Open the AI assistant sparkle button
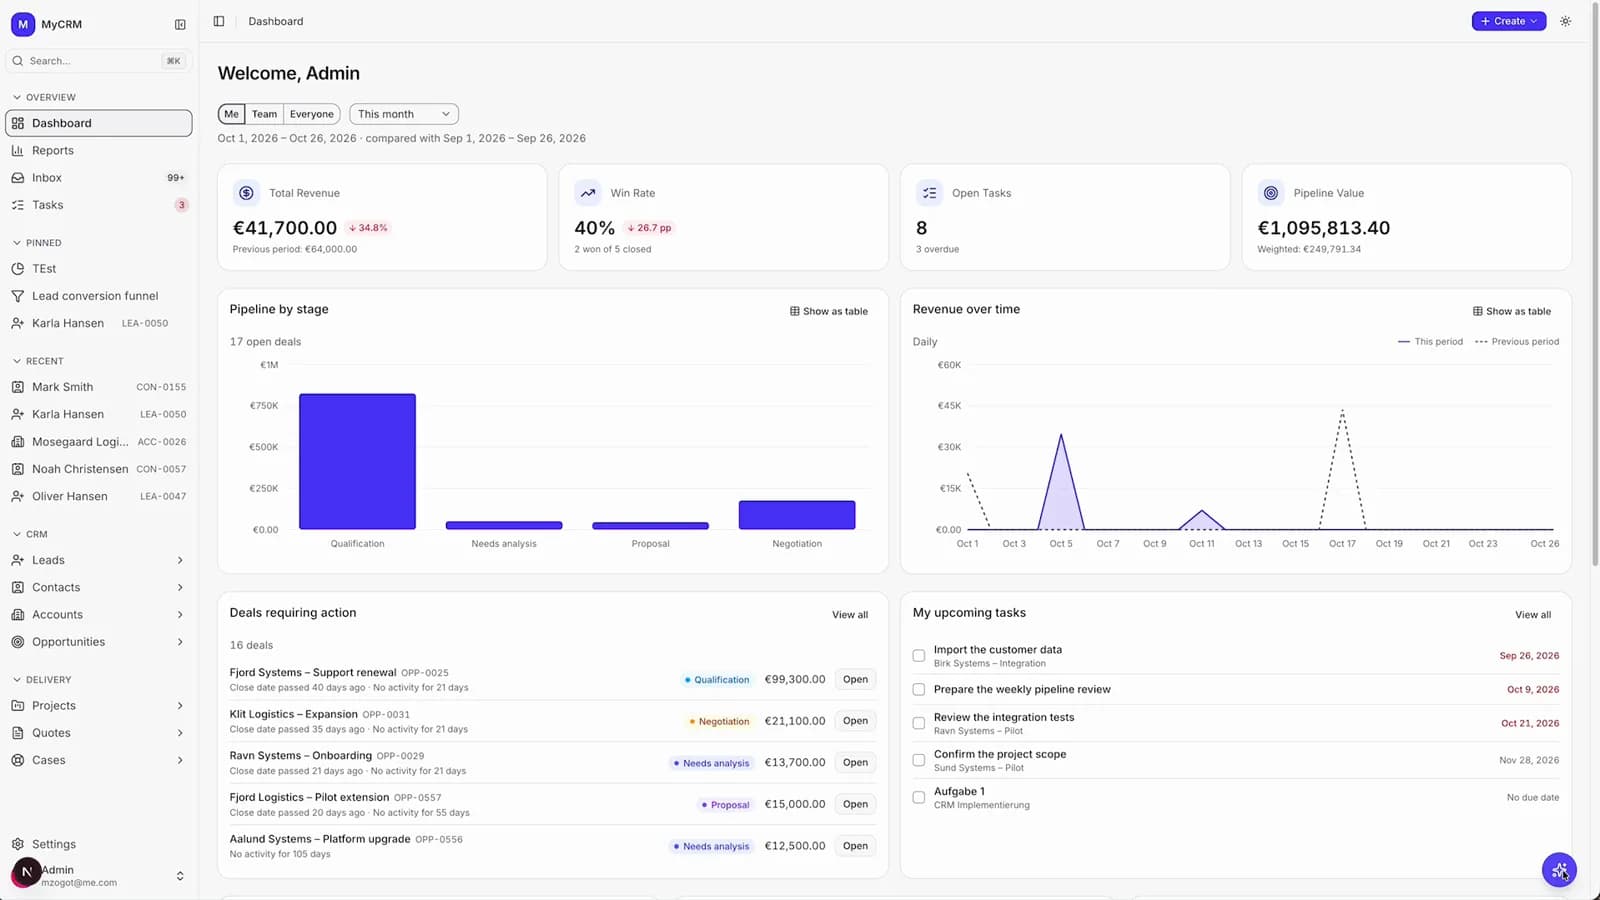The width and height of the screenshot is (1600, 900). pyautogui.click(x=1559, y=870)
